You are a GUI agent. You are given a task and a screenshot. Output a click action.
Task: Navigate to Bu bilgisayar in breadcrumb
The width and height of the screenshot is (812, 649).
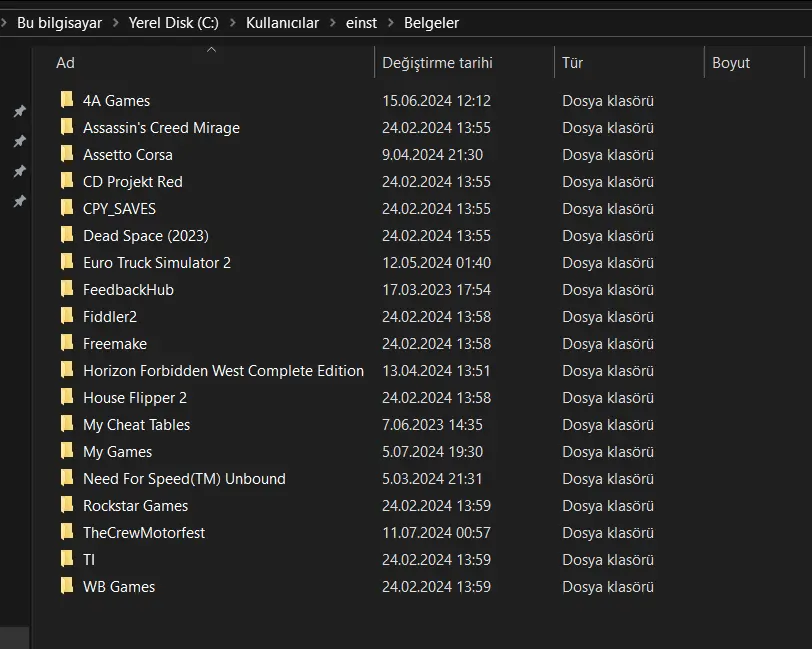[60, 23]
